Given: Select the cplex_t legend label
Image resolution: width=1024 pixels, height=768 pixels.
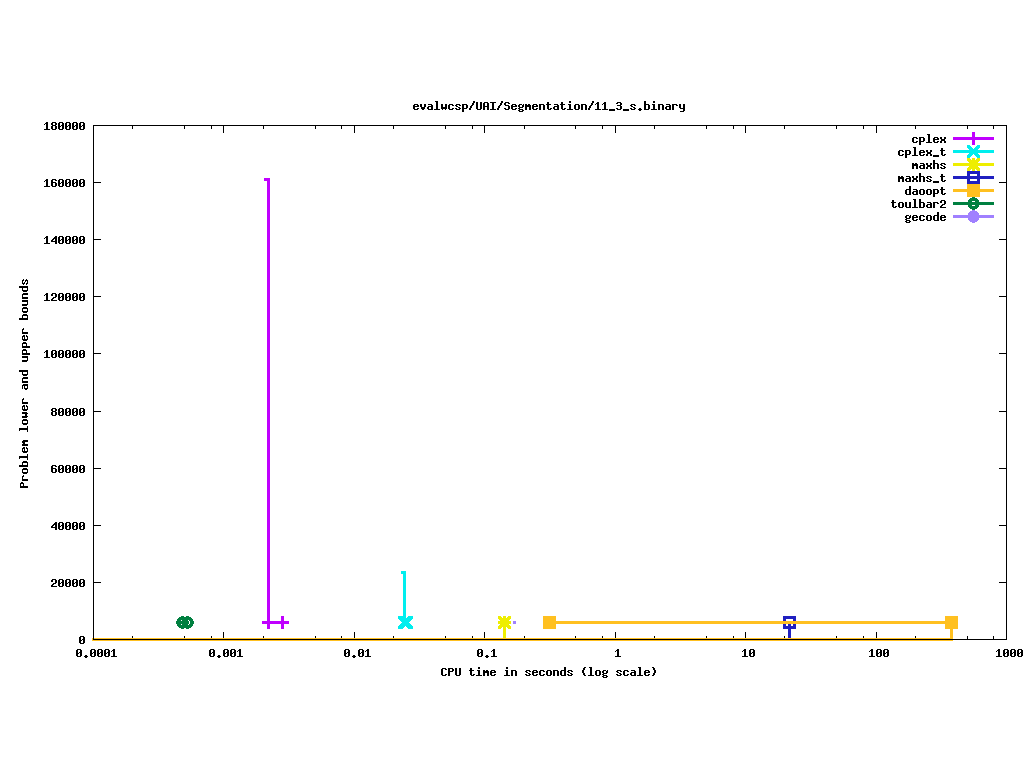Looking at the screenshot, I should (921, 152).
